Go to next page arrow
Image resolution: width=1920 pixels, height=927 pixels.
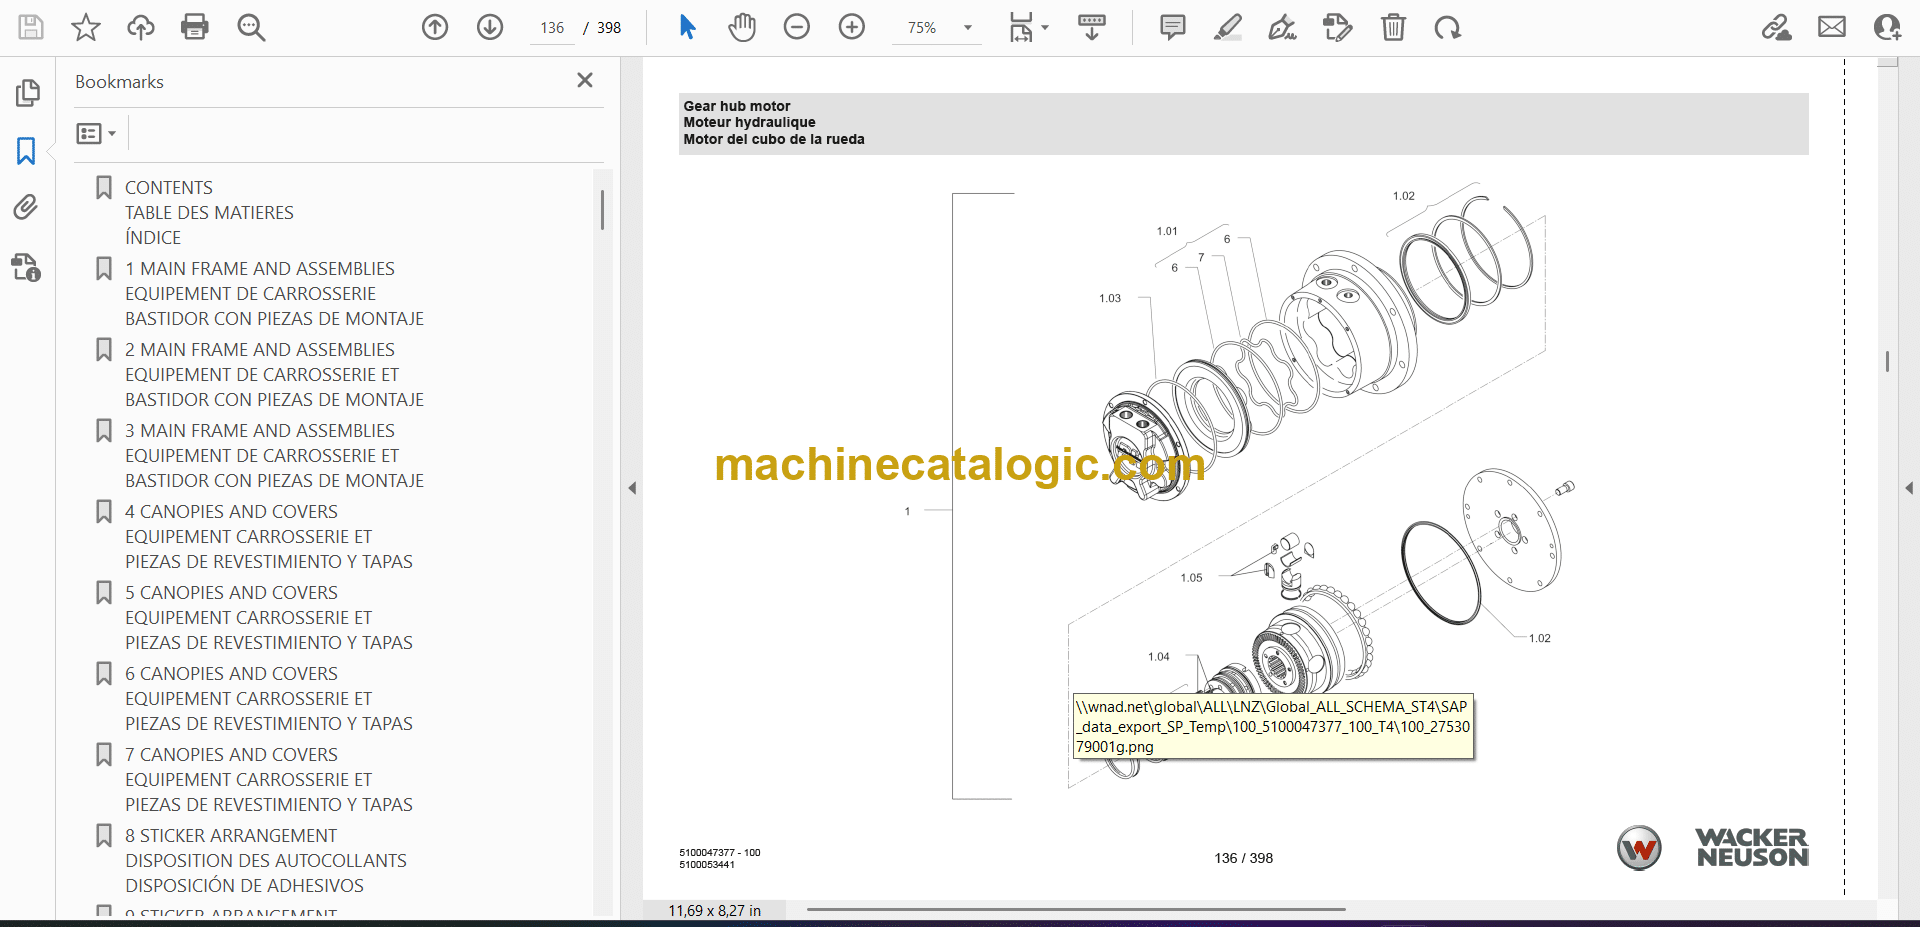pyautogui.click(x=490, y=27)
